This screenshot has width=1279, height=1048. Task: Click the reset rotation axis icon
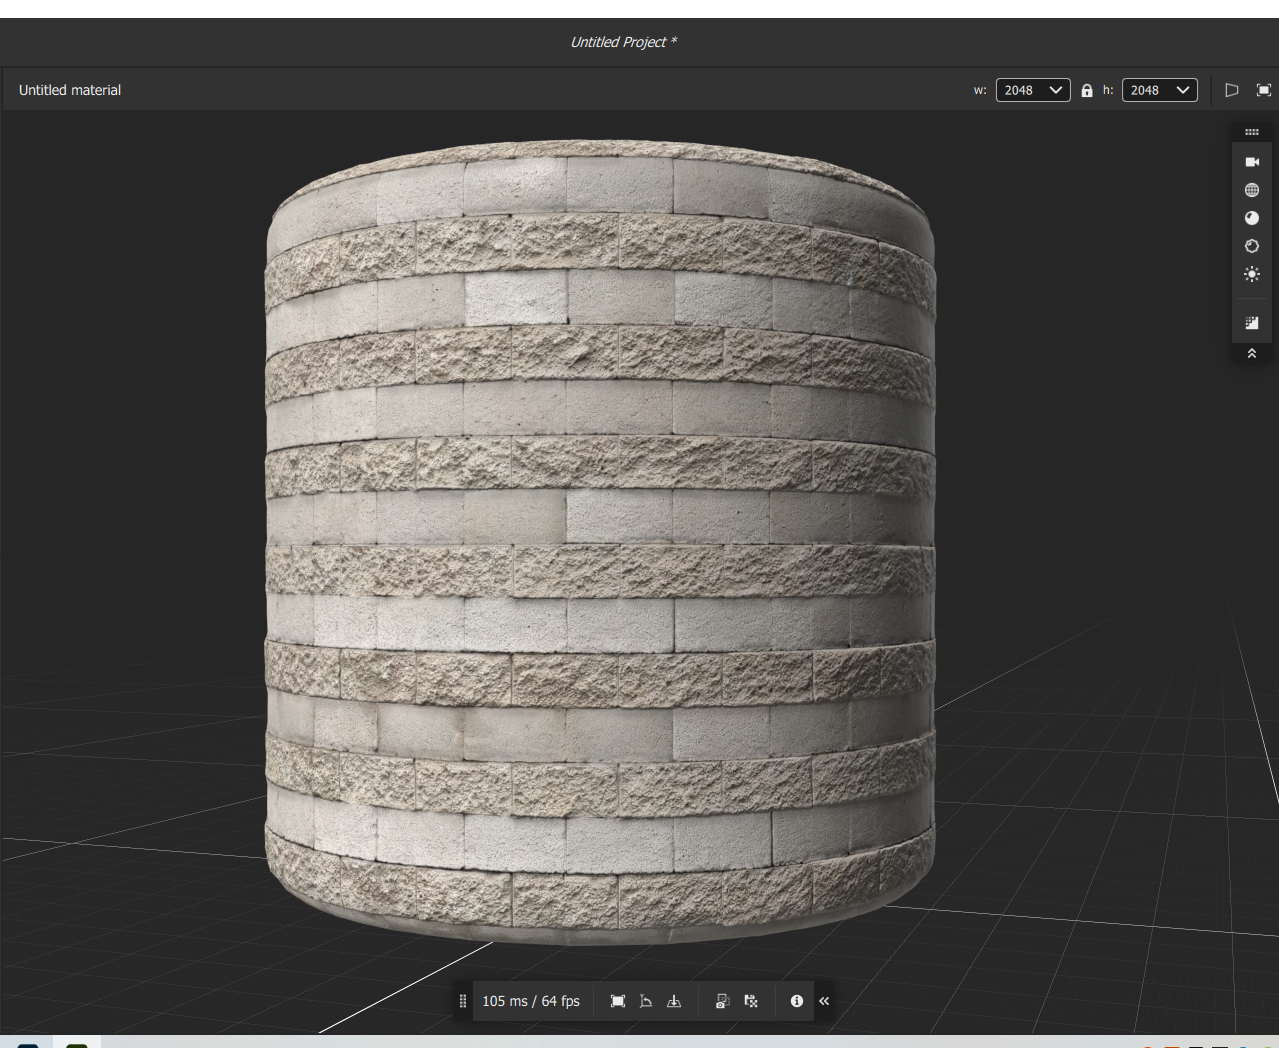646,1001
